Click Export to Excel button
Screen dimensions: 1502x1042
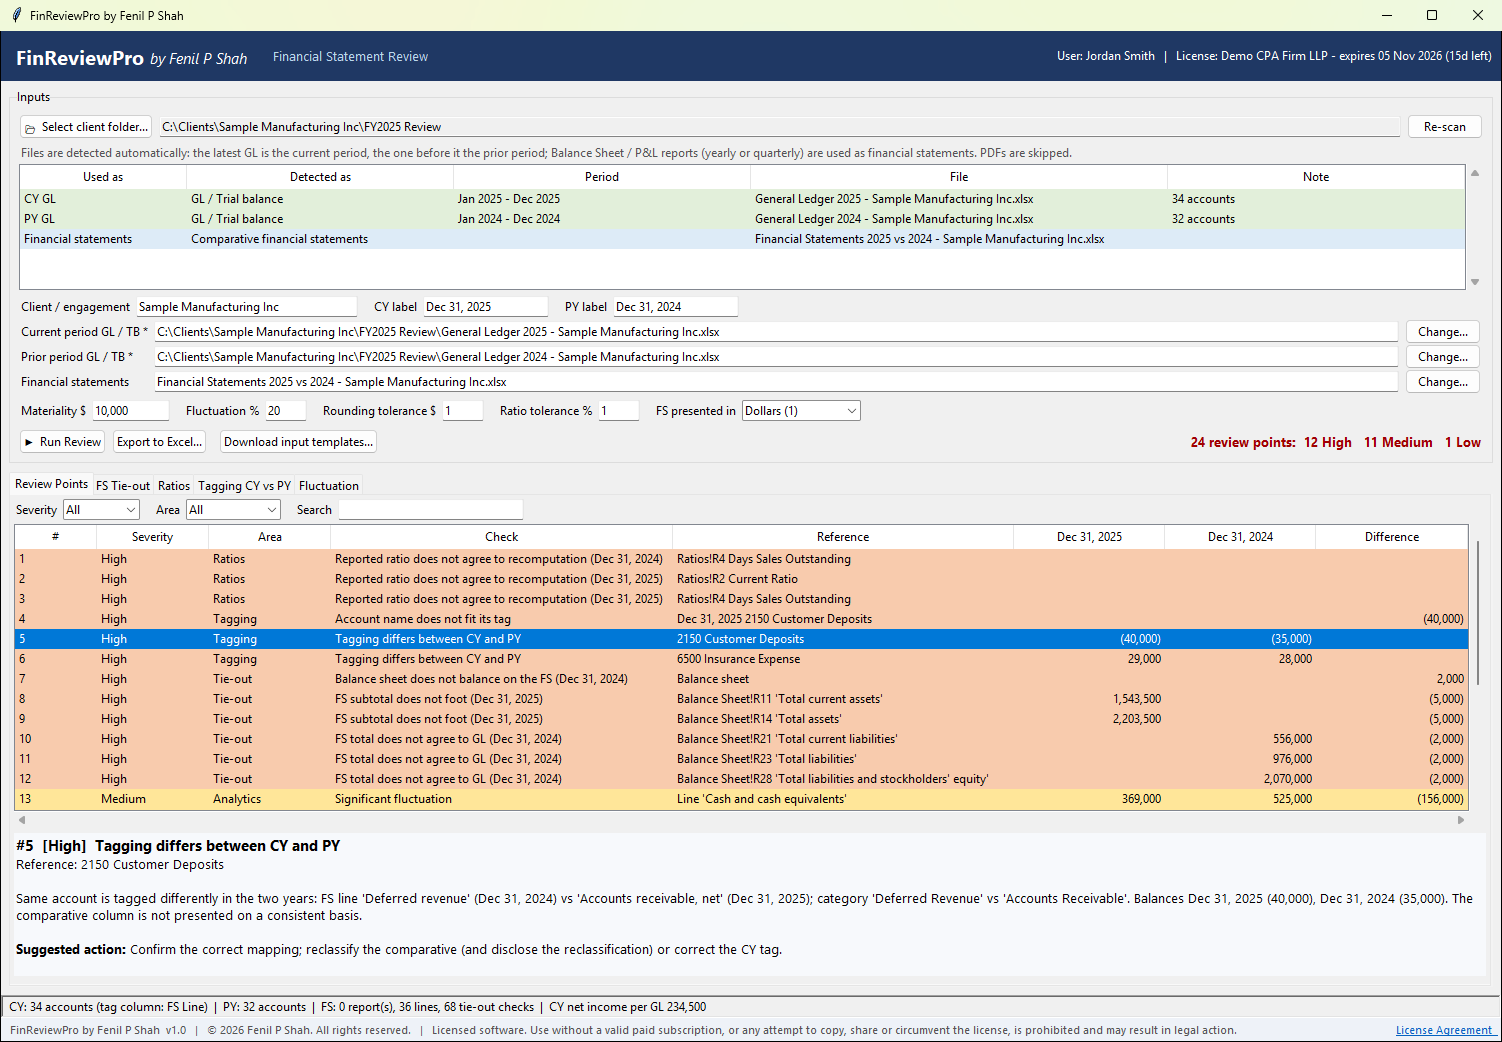[160, 442]
